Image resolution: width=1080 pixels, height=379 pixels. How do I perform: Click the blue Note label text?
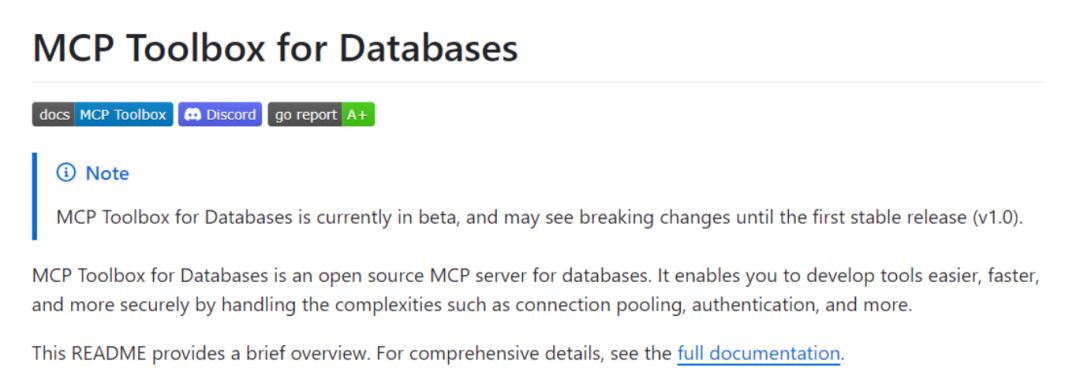pyautogui.click(x=107, y=173)
